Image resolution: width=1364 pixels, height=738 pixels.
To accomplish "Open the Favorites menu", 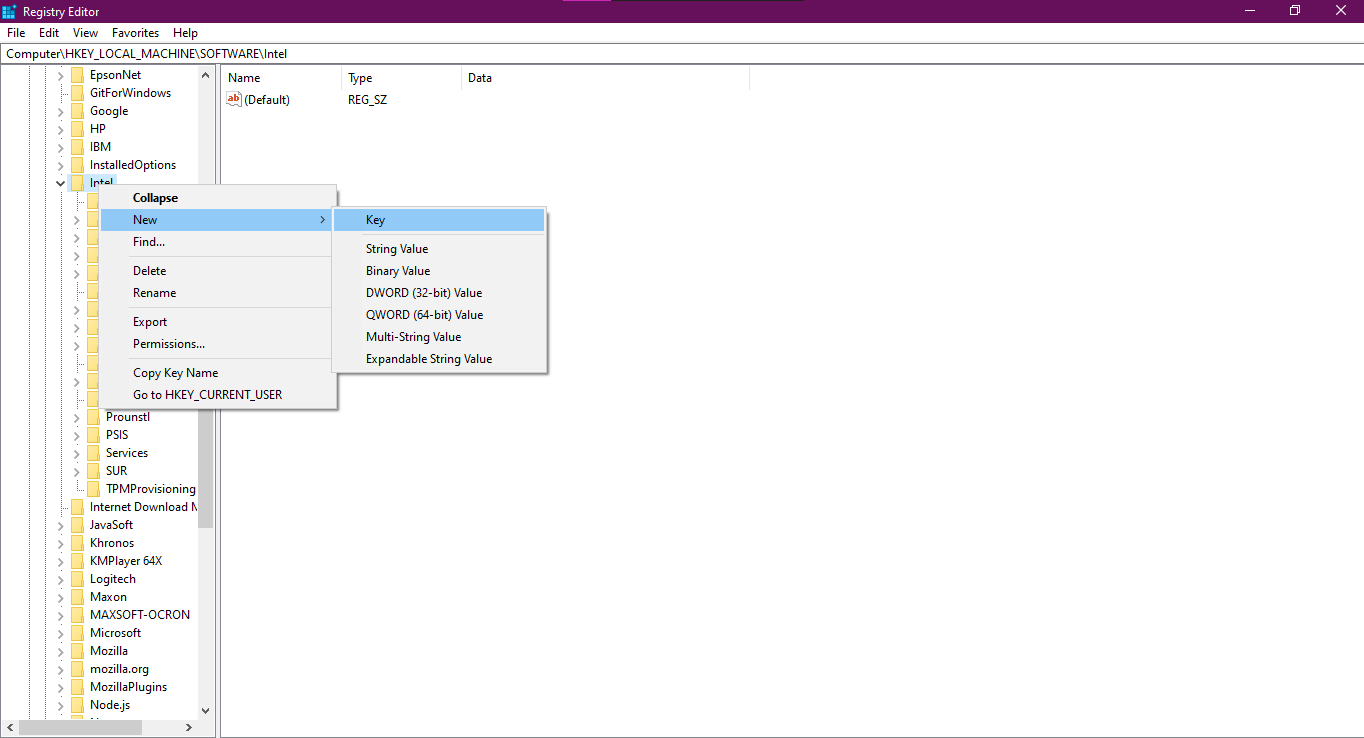I will [135, 32].
